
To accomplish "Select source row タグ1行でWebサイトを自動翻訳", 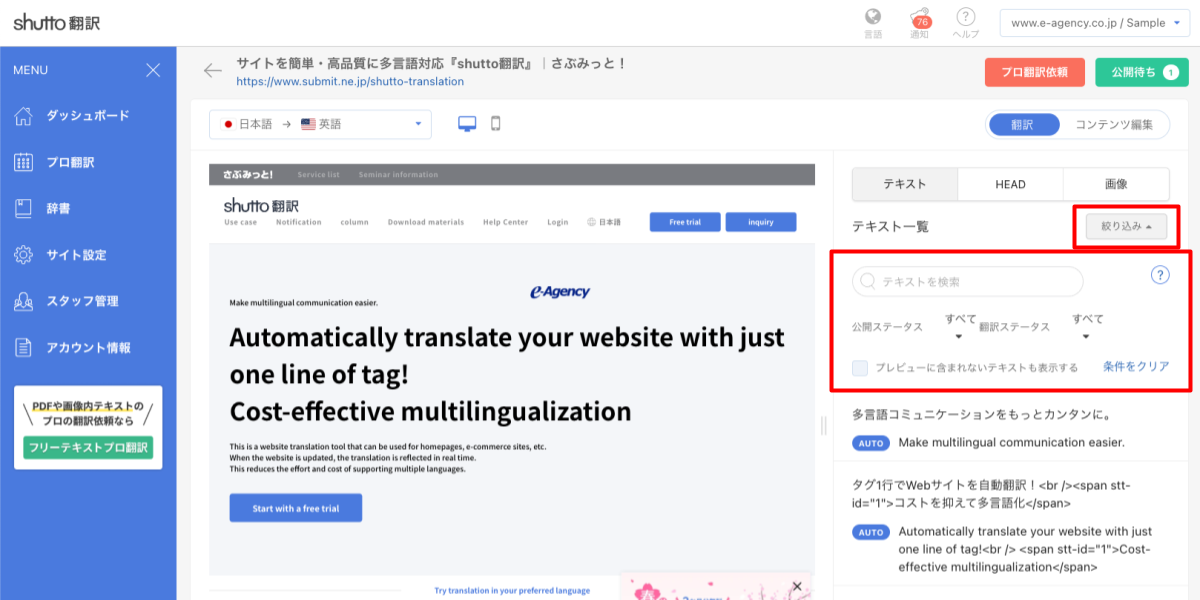I will pos(992,494).
